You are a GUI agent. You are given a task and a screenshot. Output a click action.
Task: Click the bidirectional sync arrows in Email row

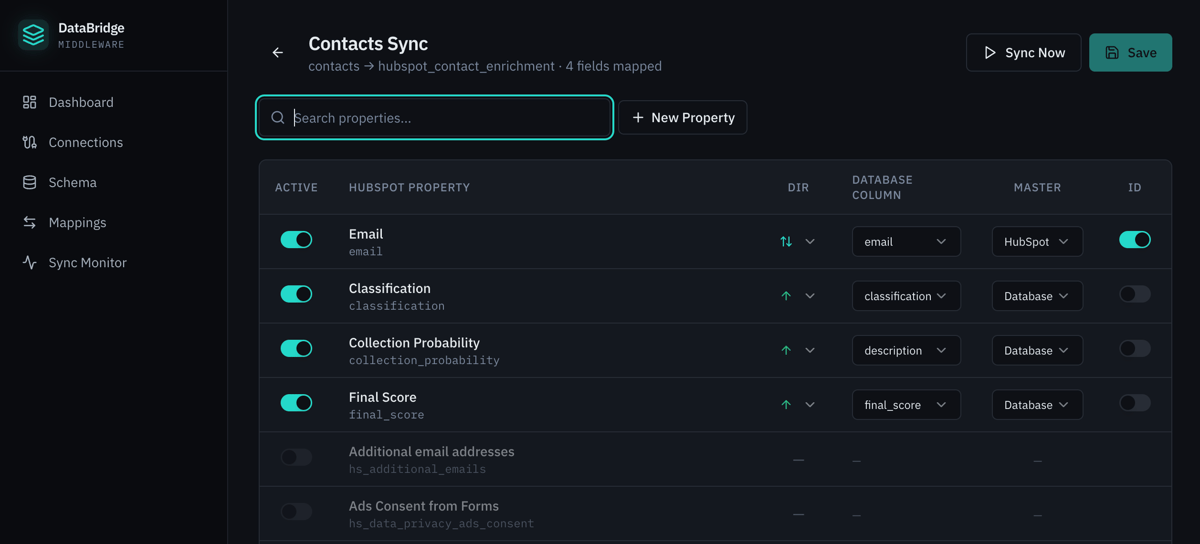tap(786, 241)
